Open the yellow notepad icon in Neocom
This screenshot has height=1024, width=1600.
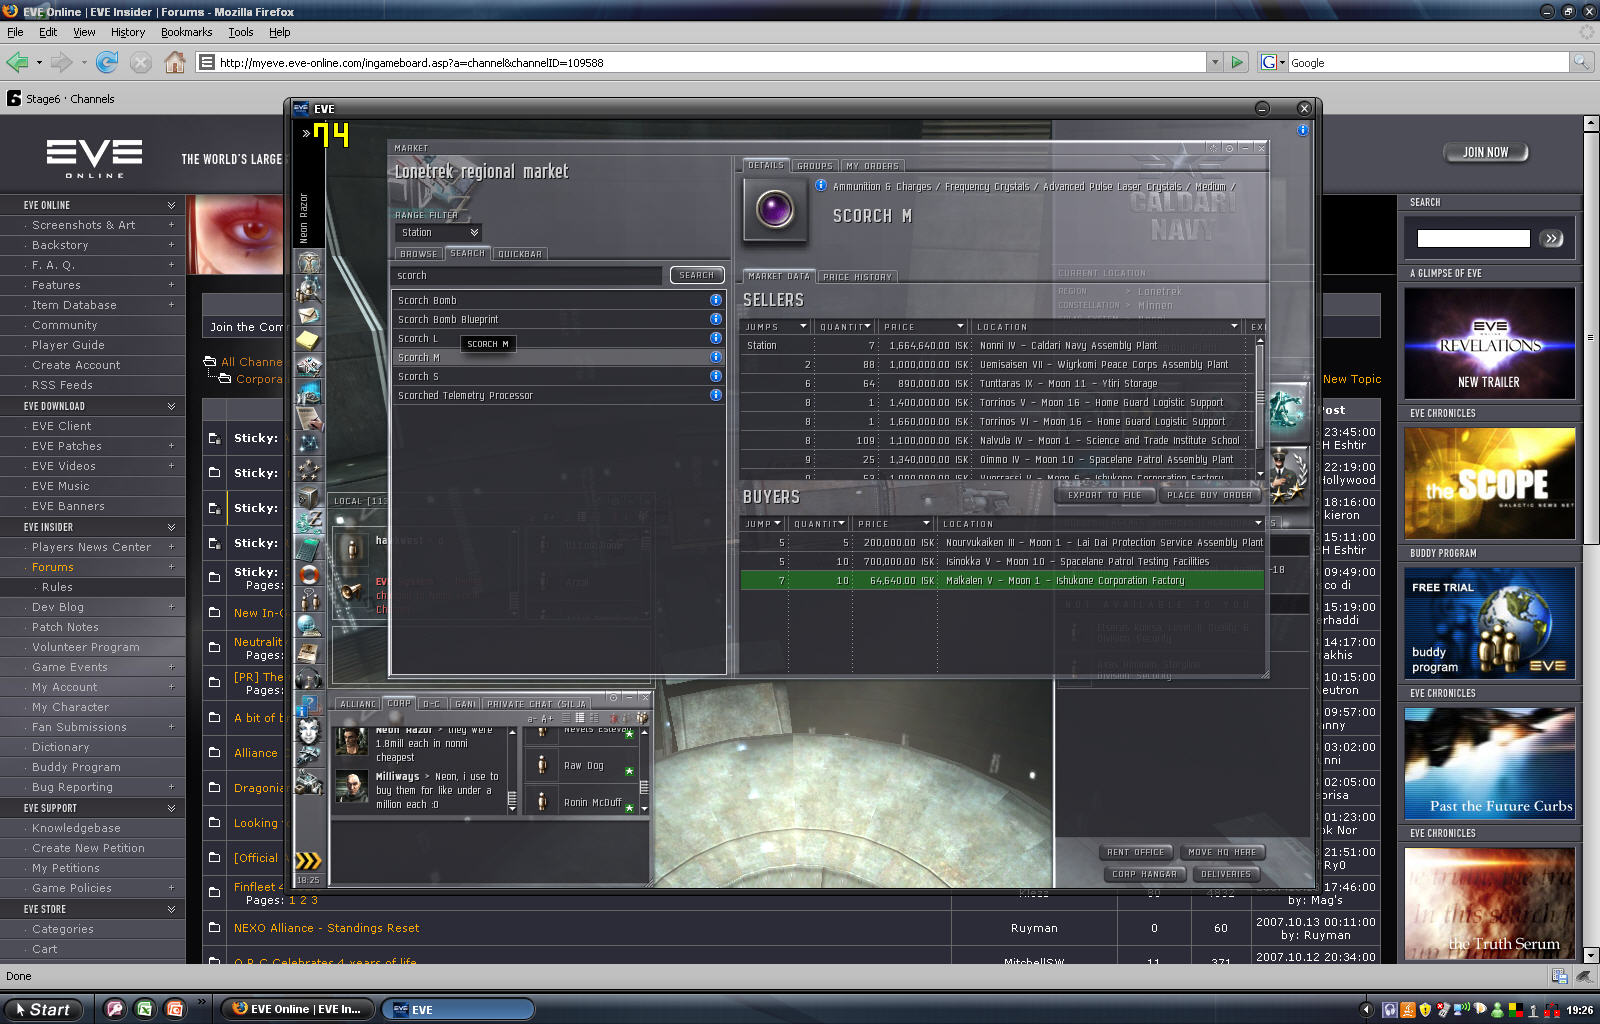pos(309,341)
